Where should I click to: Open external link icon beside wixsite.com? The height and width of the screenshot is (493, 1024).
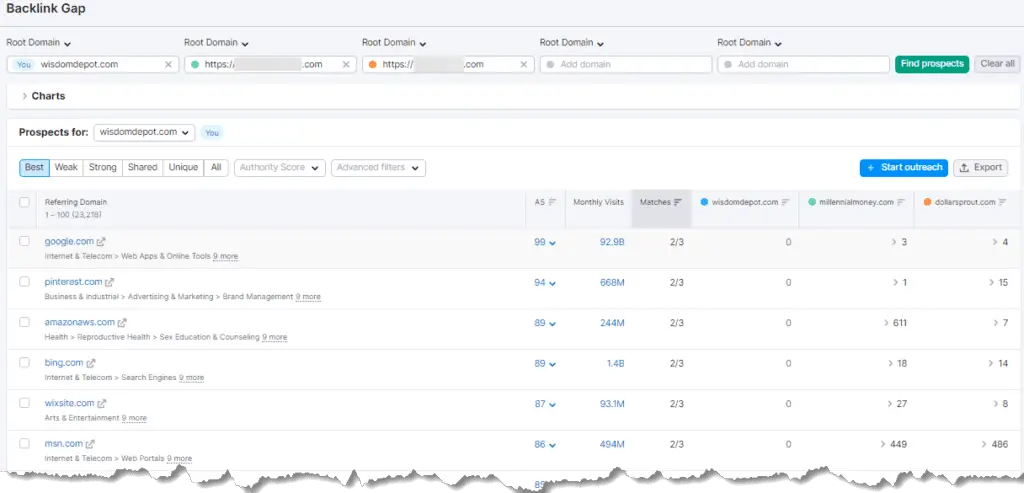102,404
